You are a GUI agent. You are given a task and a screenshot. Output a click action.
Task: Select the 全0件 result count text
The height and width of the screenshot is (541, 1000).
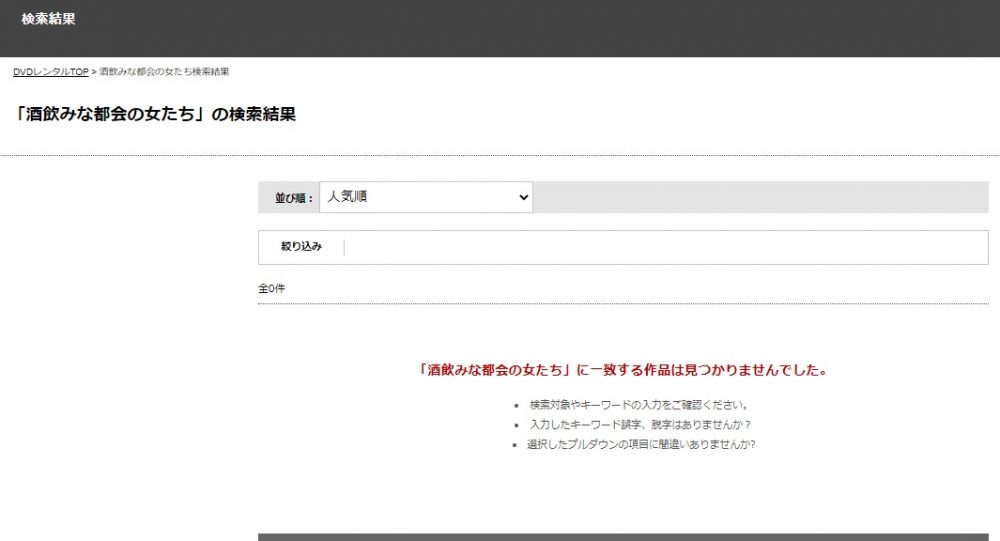pos(272,289)
